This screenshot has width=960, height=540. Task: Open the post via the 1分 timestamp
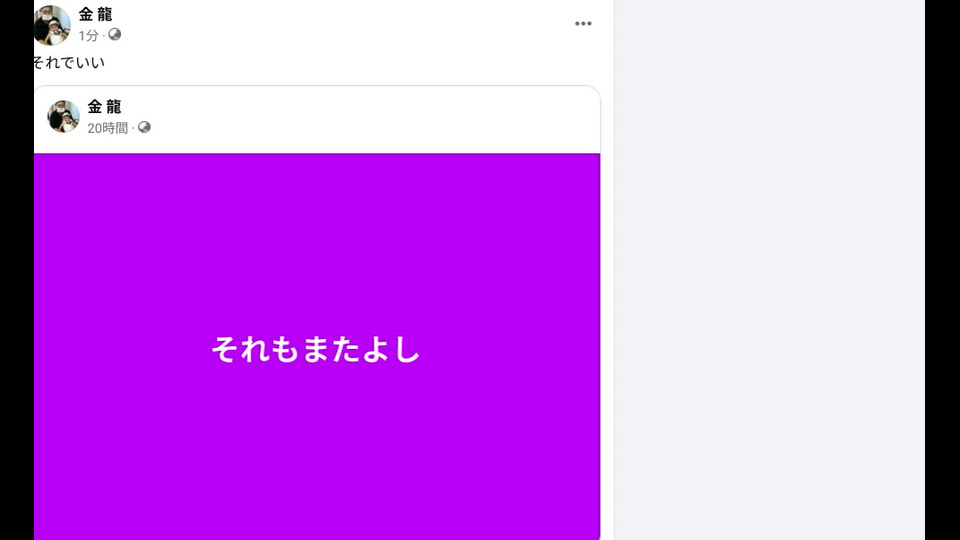tap(88, 36)
